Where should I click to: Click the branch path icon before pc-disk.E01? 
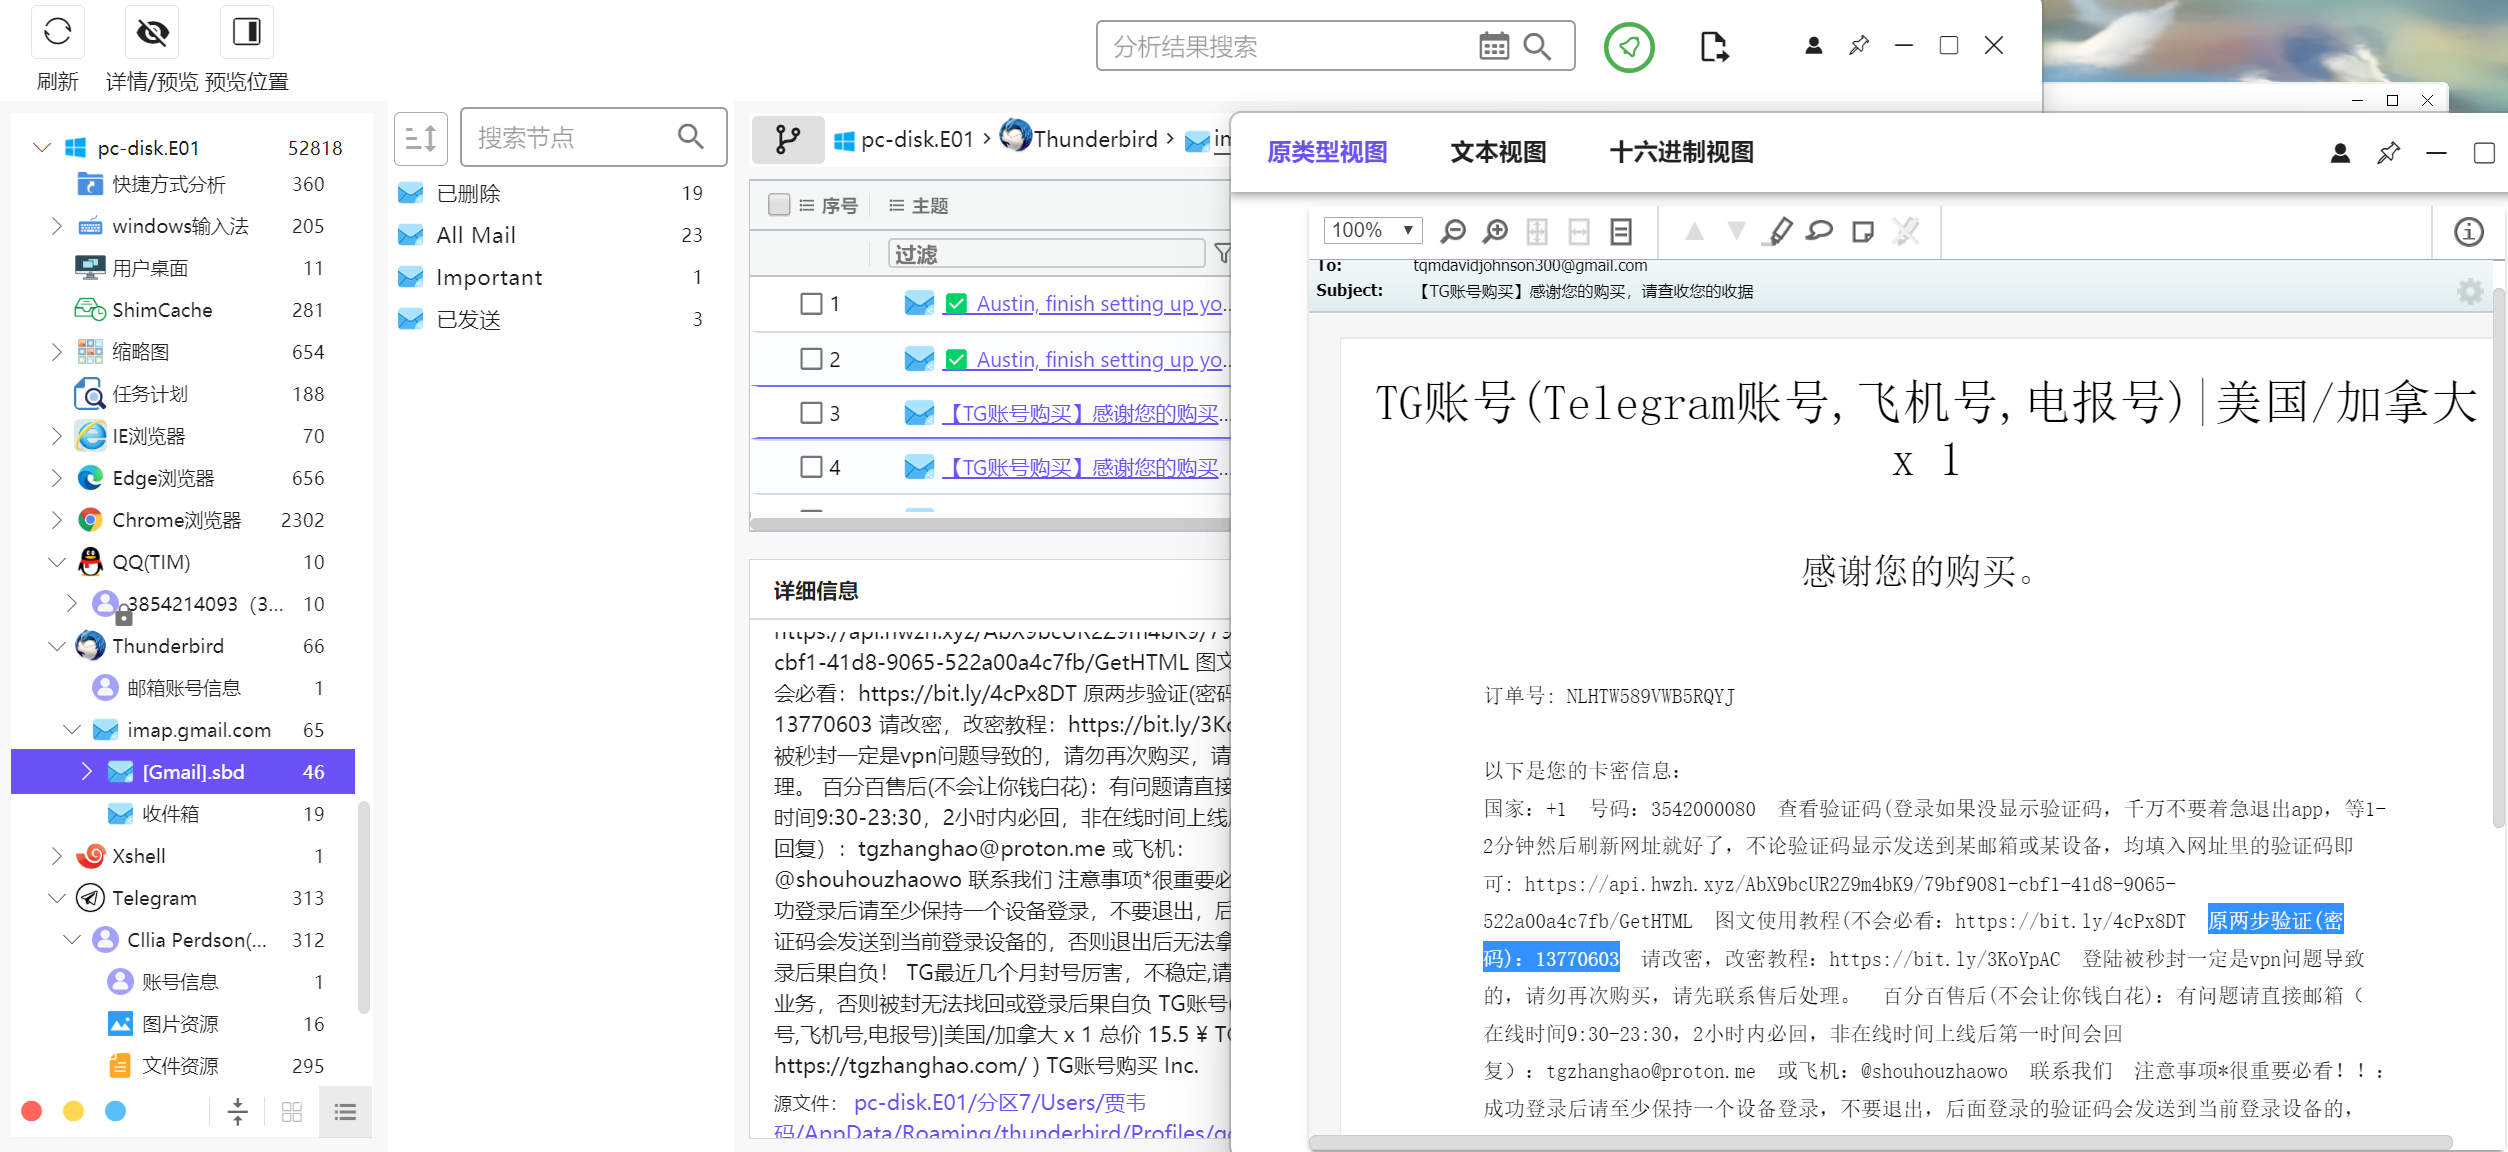[788, 139]
